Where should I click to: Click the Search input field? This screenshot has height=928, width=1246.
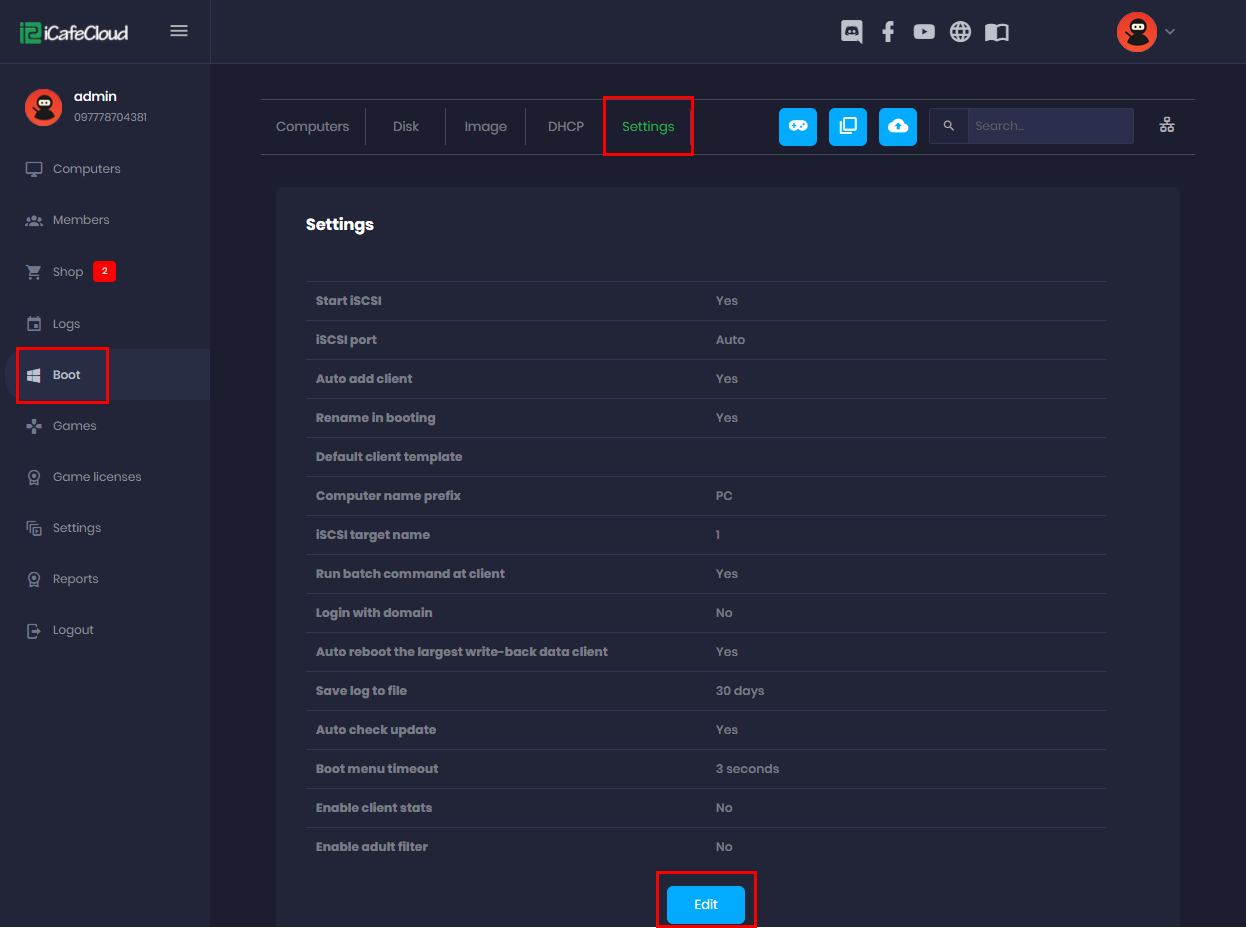coord(1048,126)
